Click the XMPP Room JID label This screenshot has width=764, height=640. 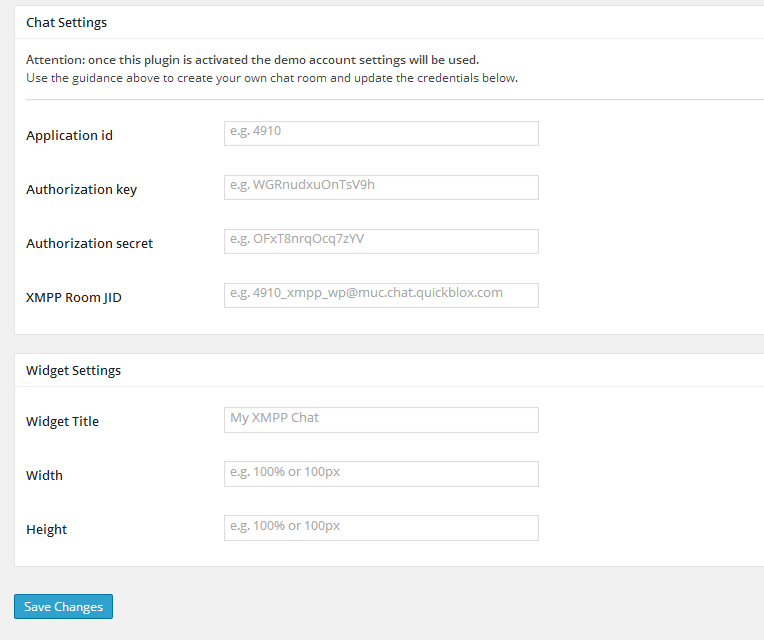(x=74, y=297)
